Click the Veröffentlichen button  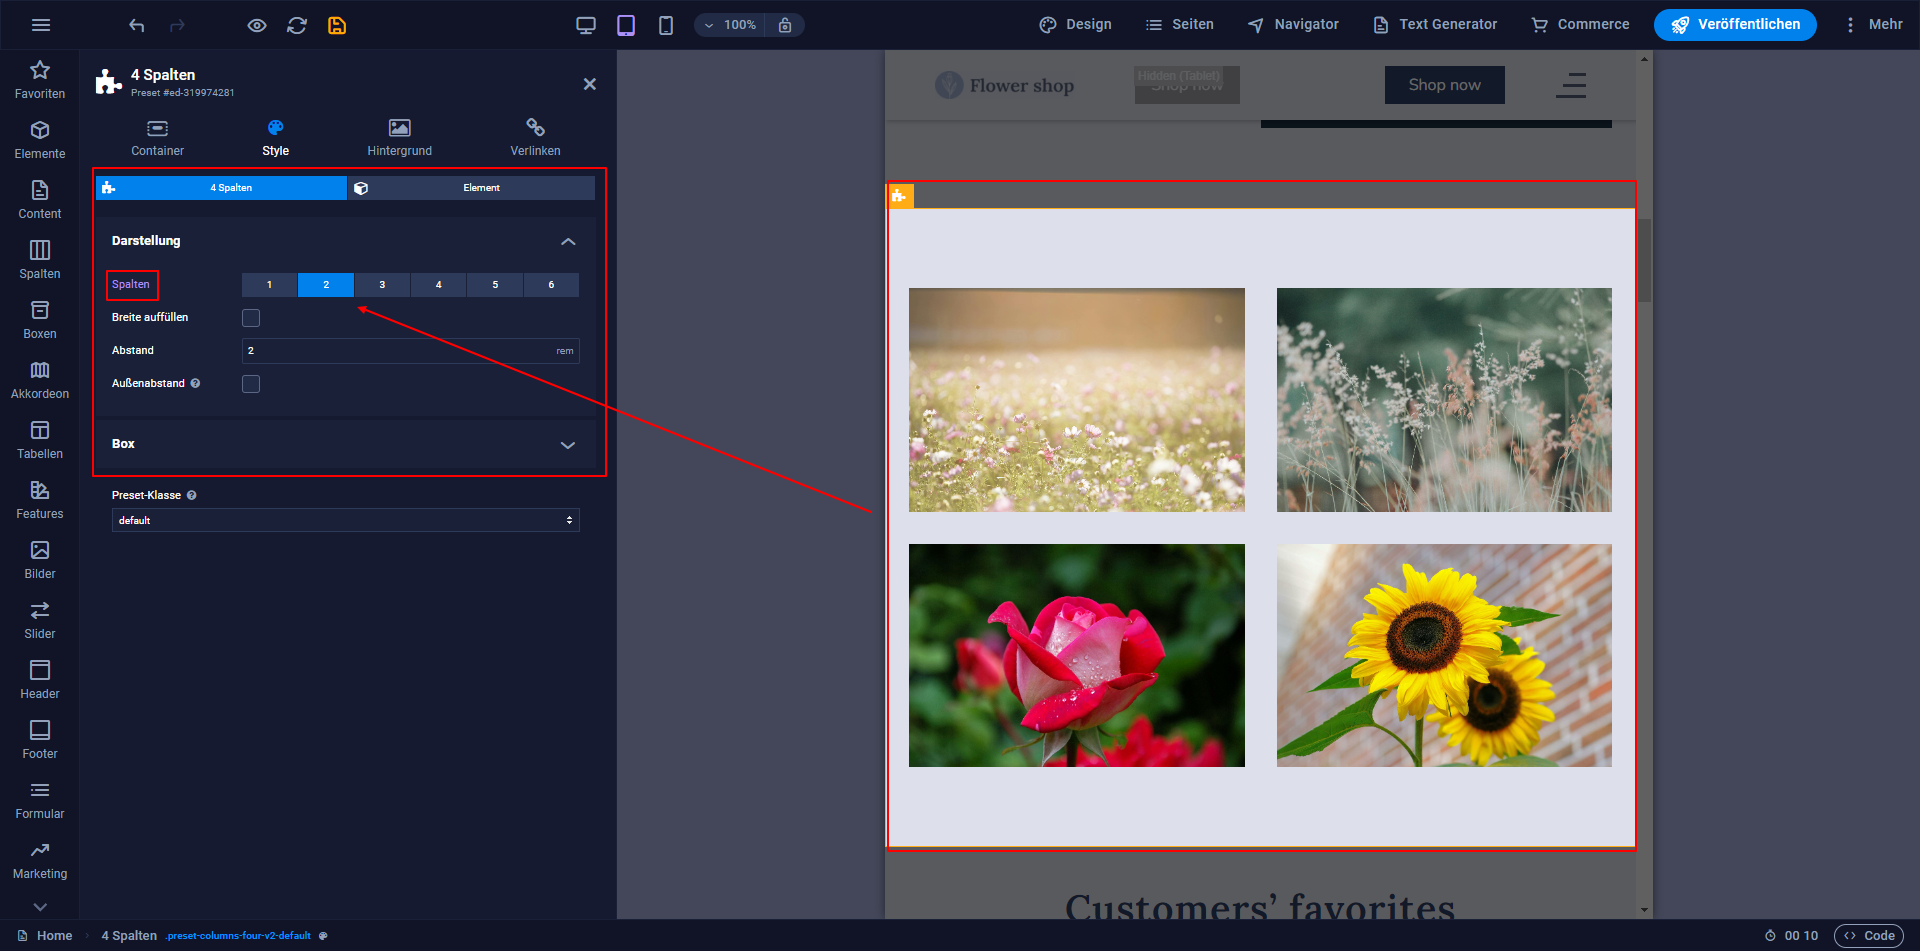tap(1735, 25)
